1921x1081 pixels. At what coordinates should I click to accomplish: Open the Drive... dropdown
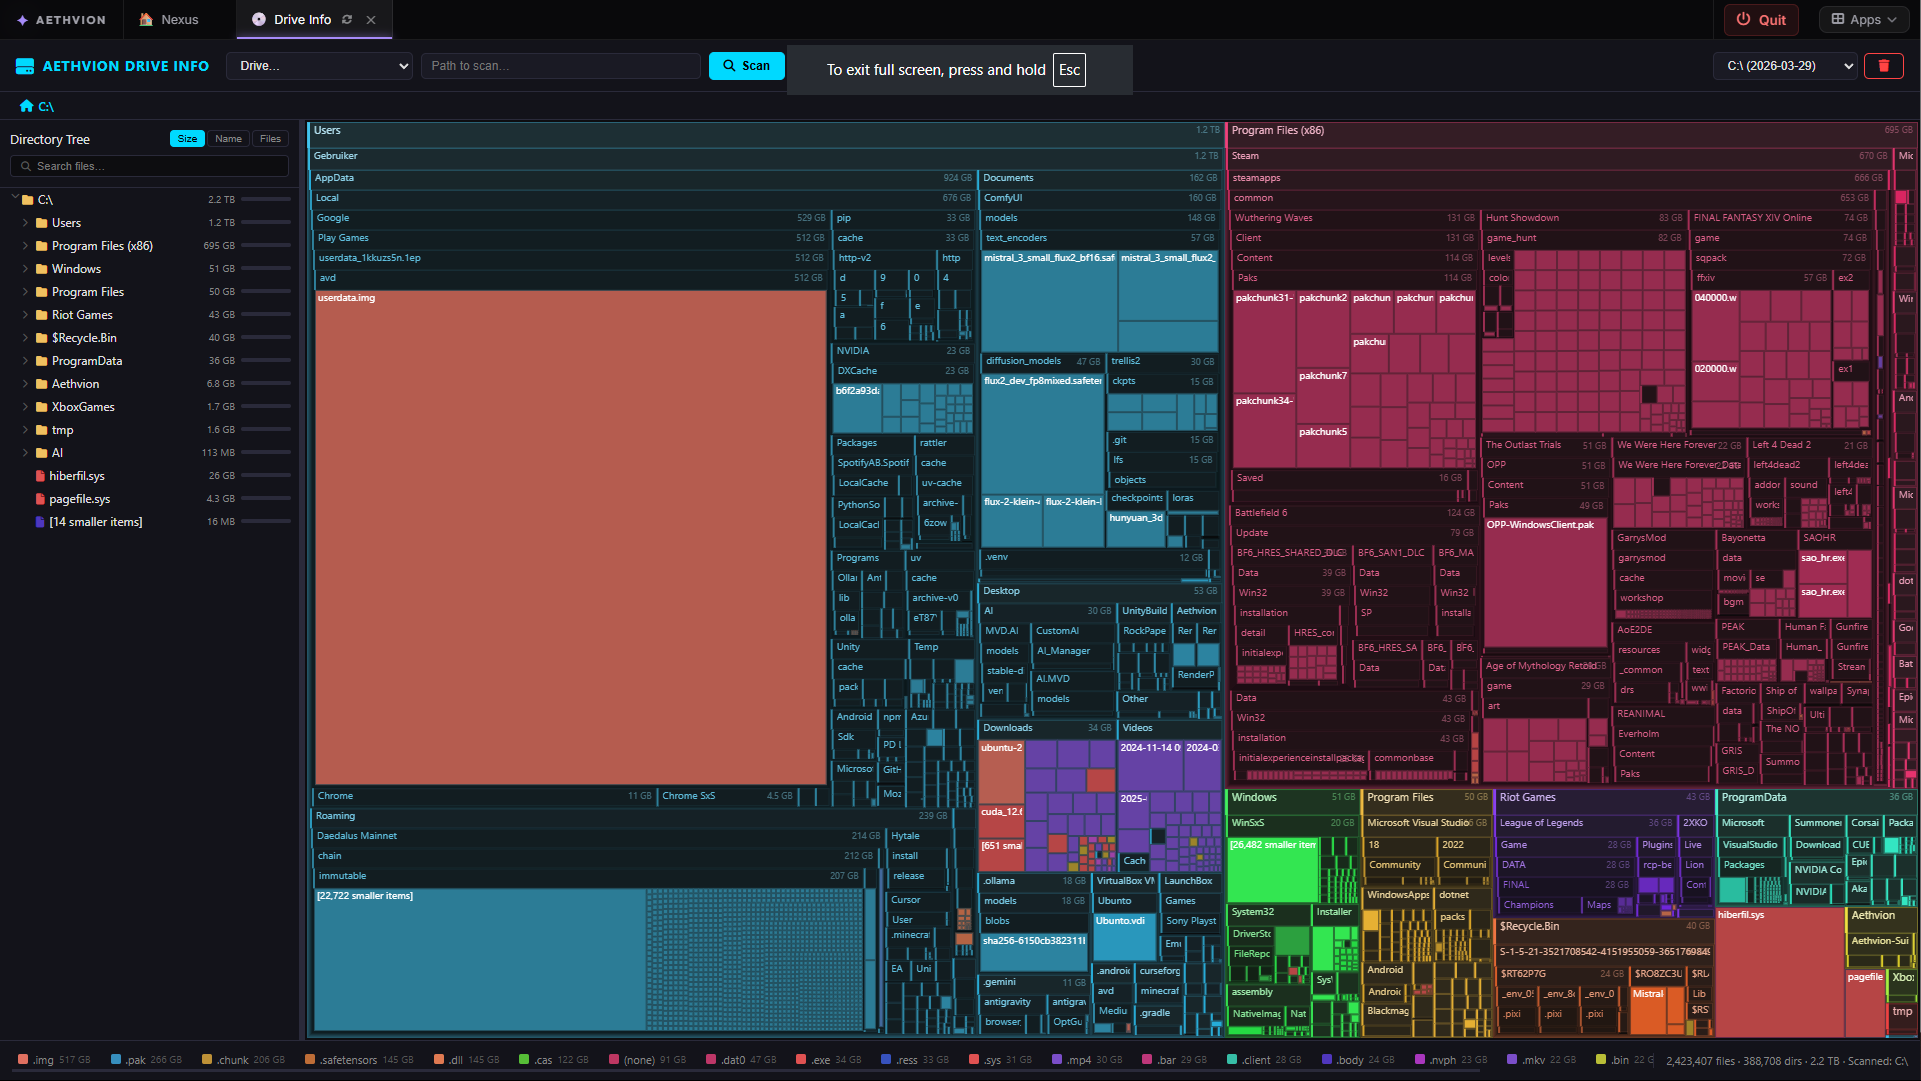click(319, 66)
